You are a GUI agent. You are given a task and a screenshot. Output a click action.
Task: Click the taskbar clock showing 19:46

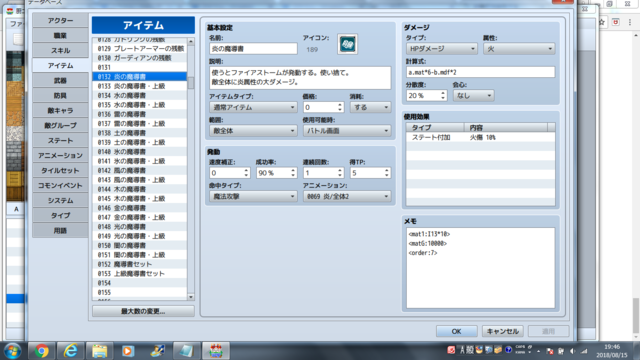[x=611, y=351]
